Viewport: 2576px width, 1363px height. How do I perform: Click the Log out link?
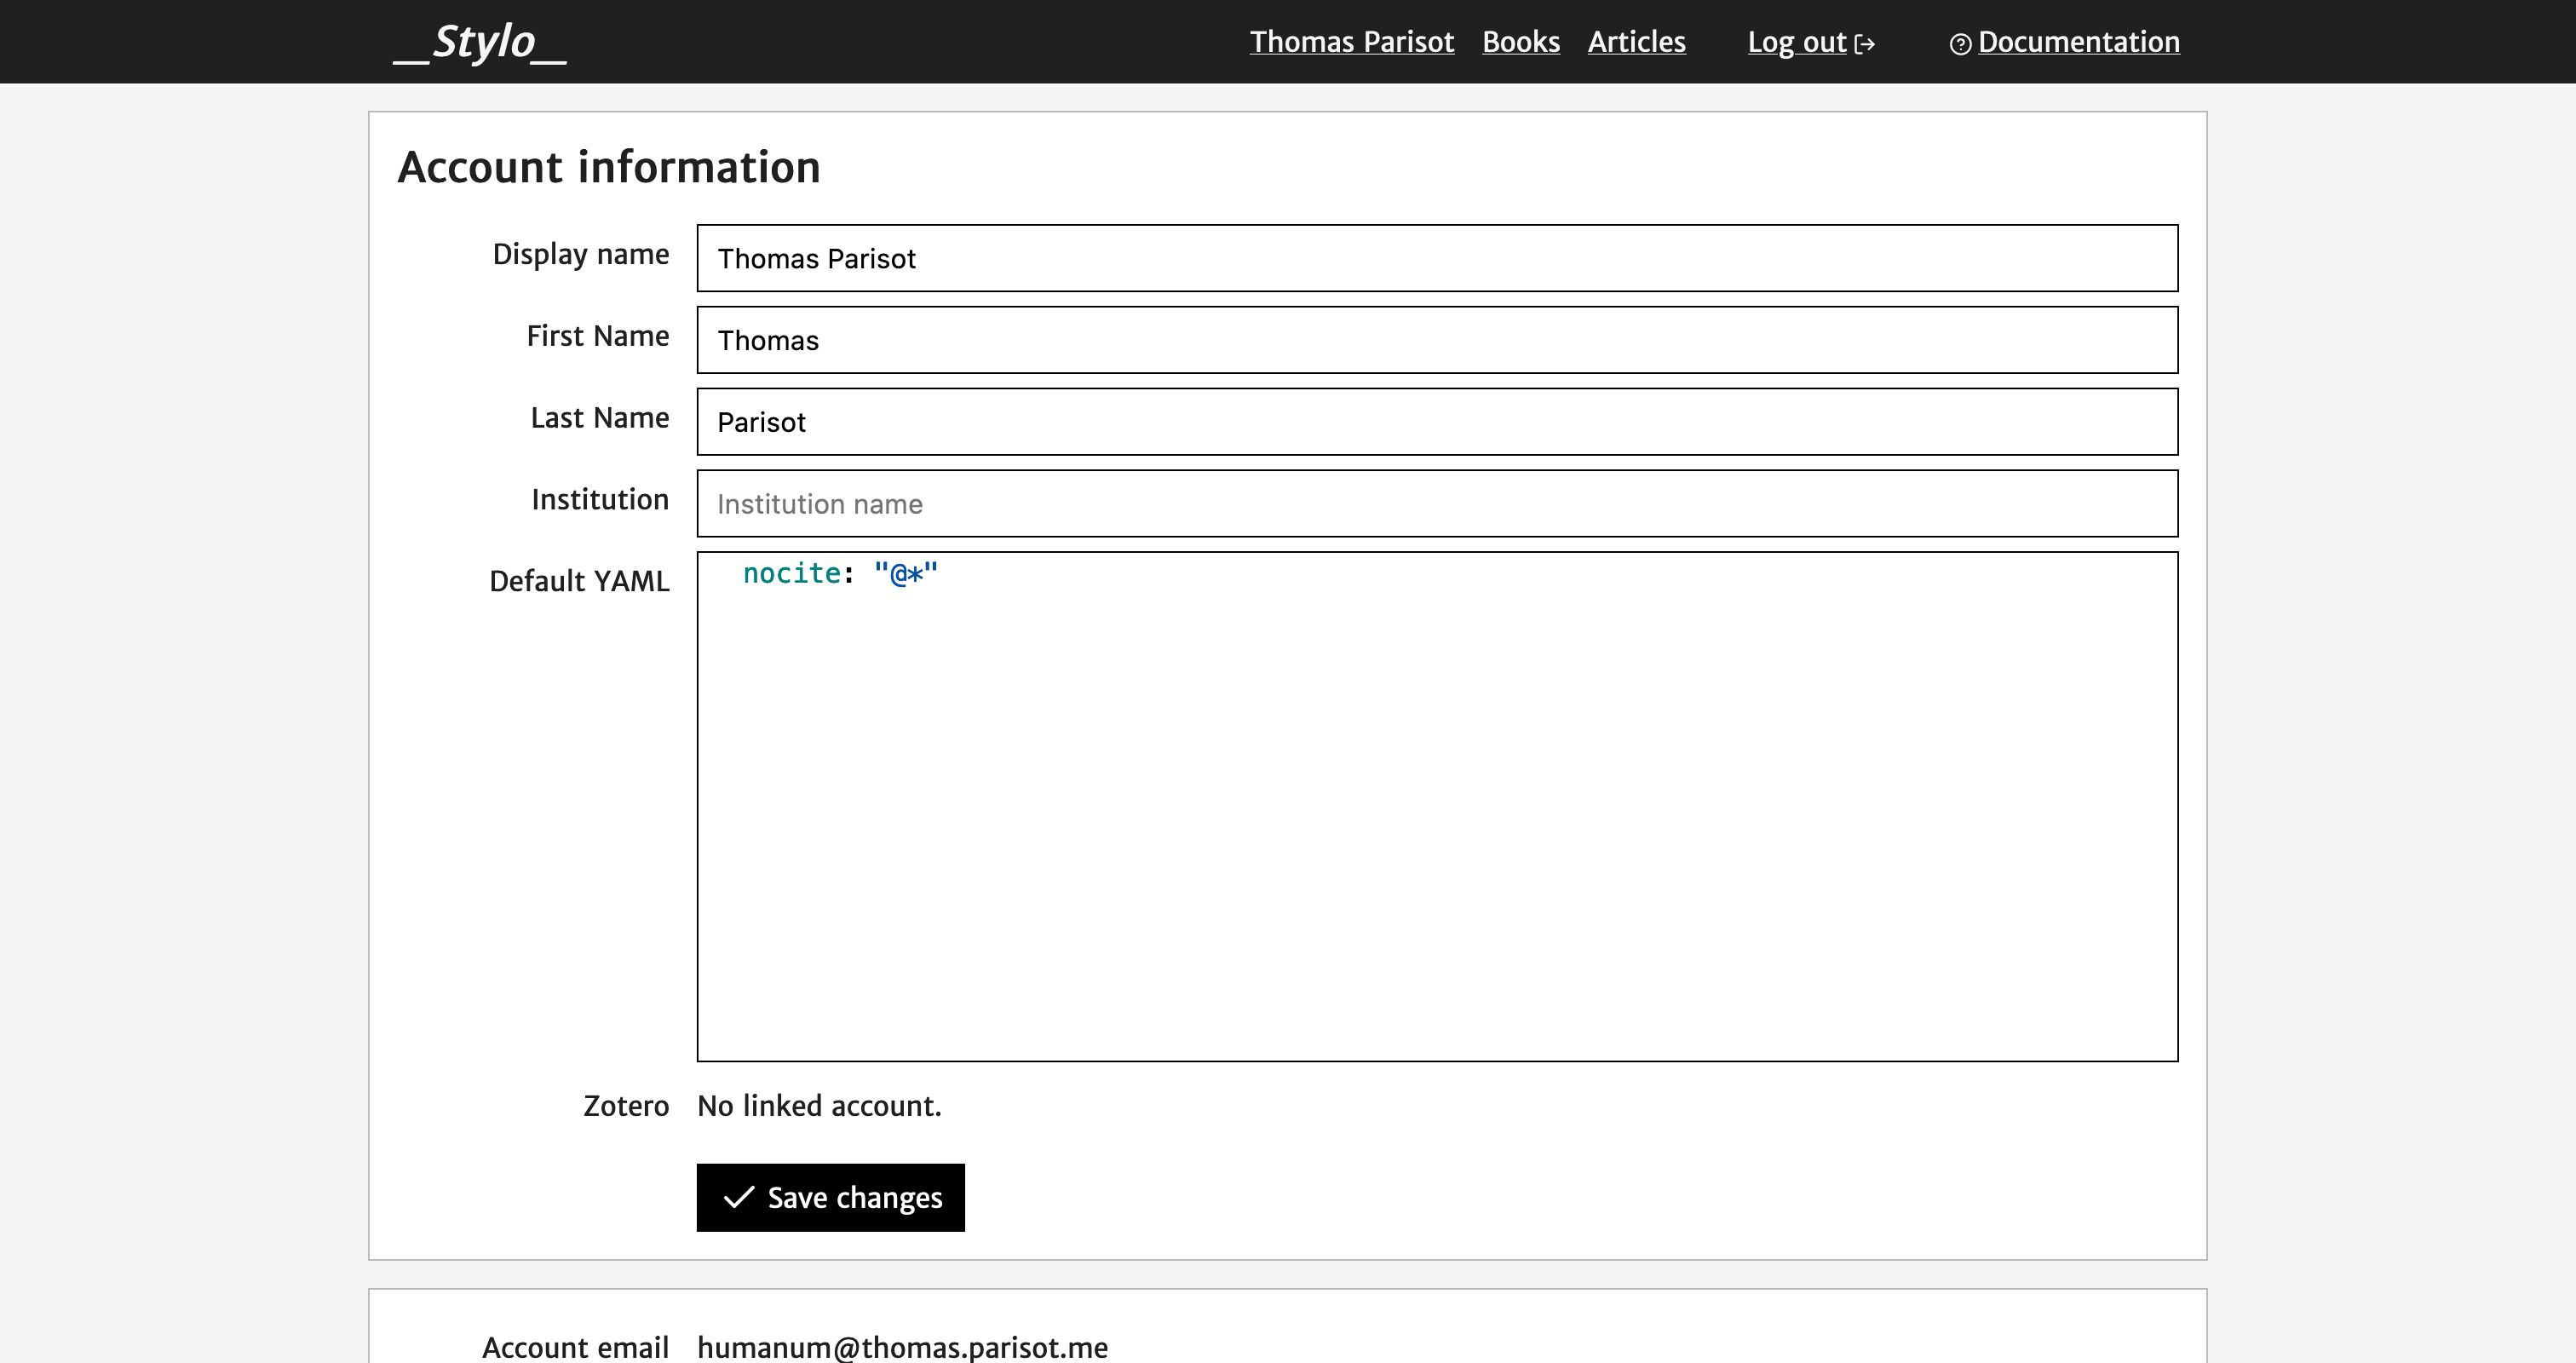tap(1796, 42)
